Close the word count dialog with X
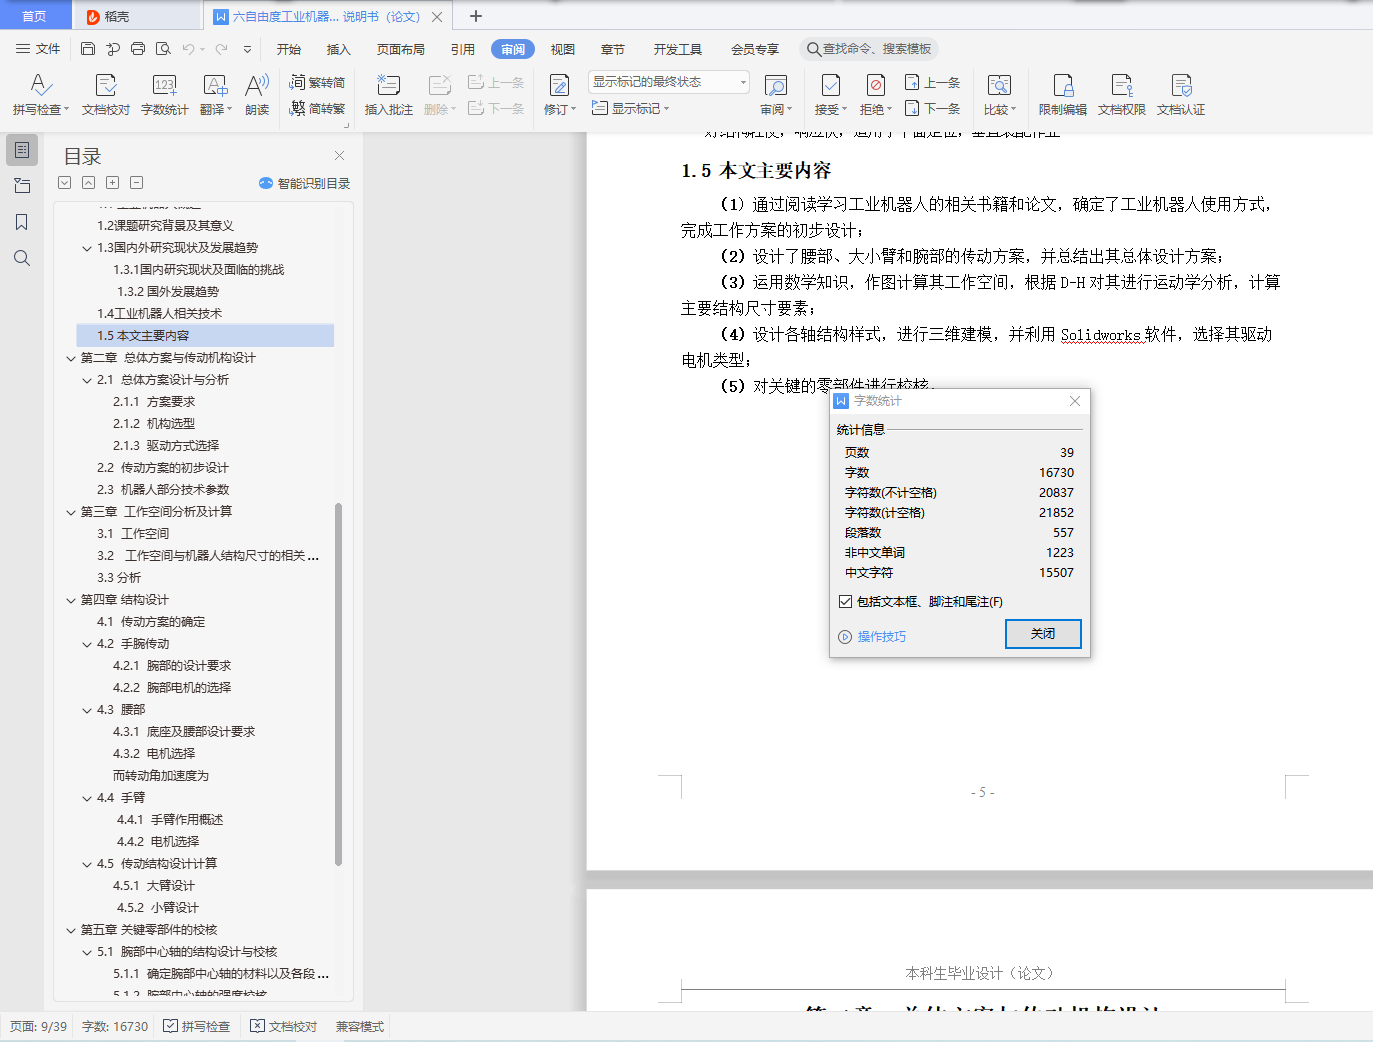1373x1042 pixels. [x=1075, y=401]
